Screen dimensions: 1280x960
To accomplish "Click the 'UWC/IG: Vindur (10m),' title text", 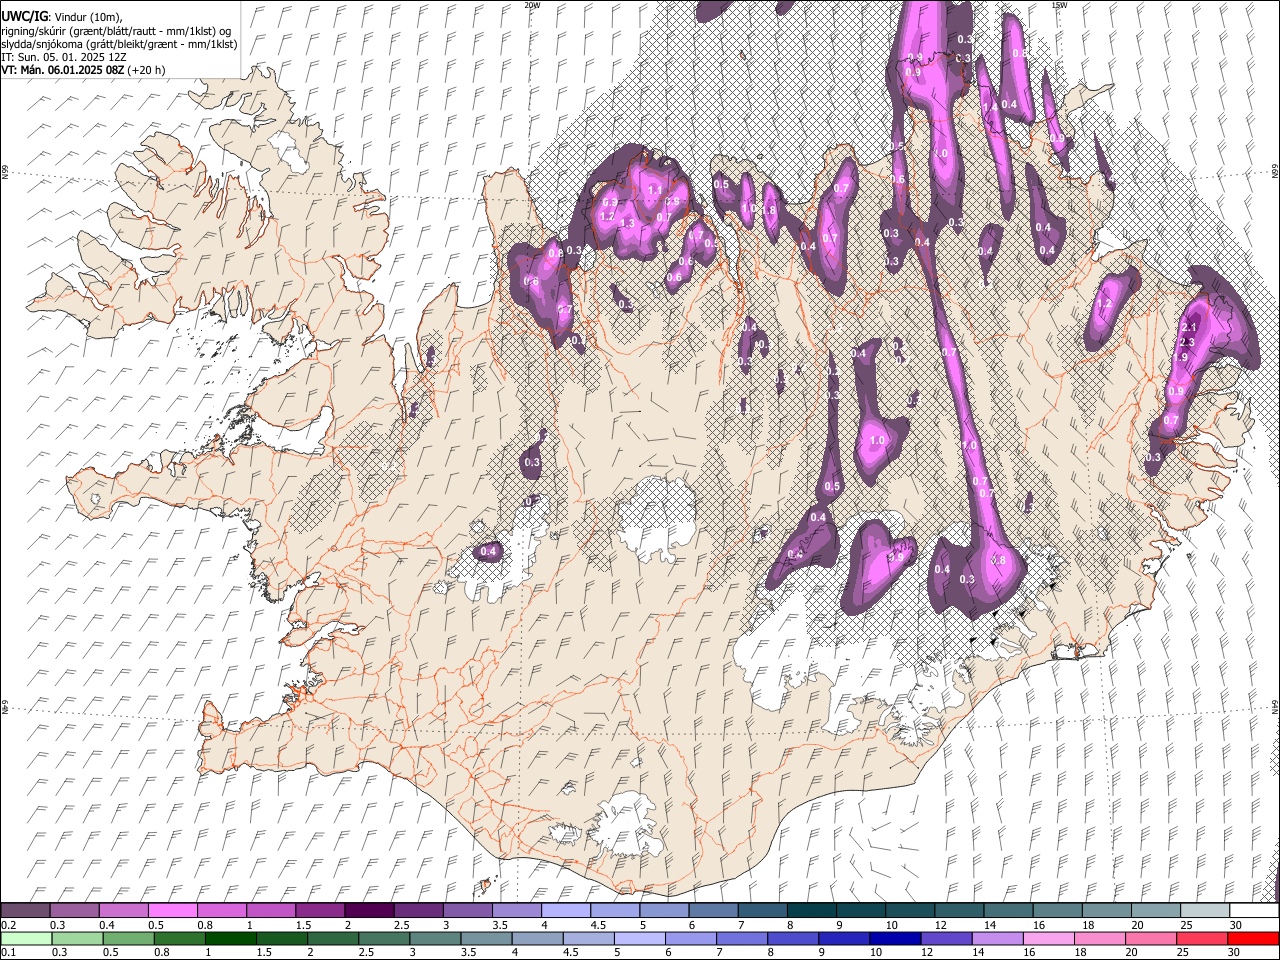I will point(62,17).
